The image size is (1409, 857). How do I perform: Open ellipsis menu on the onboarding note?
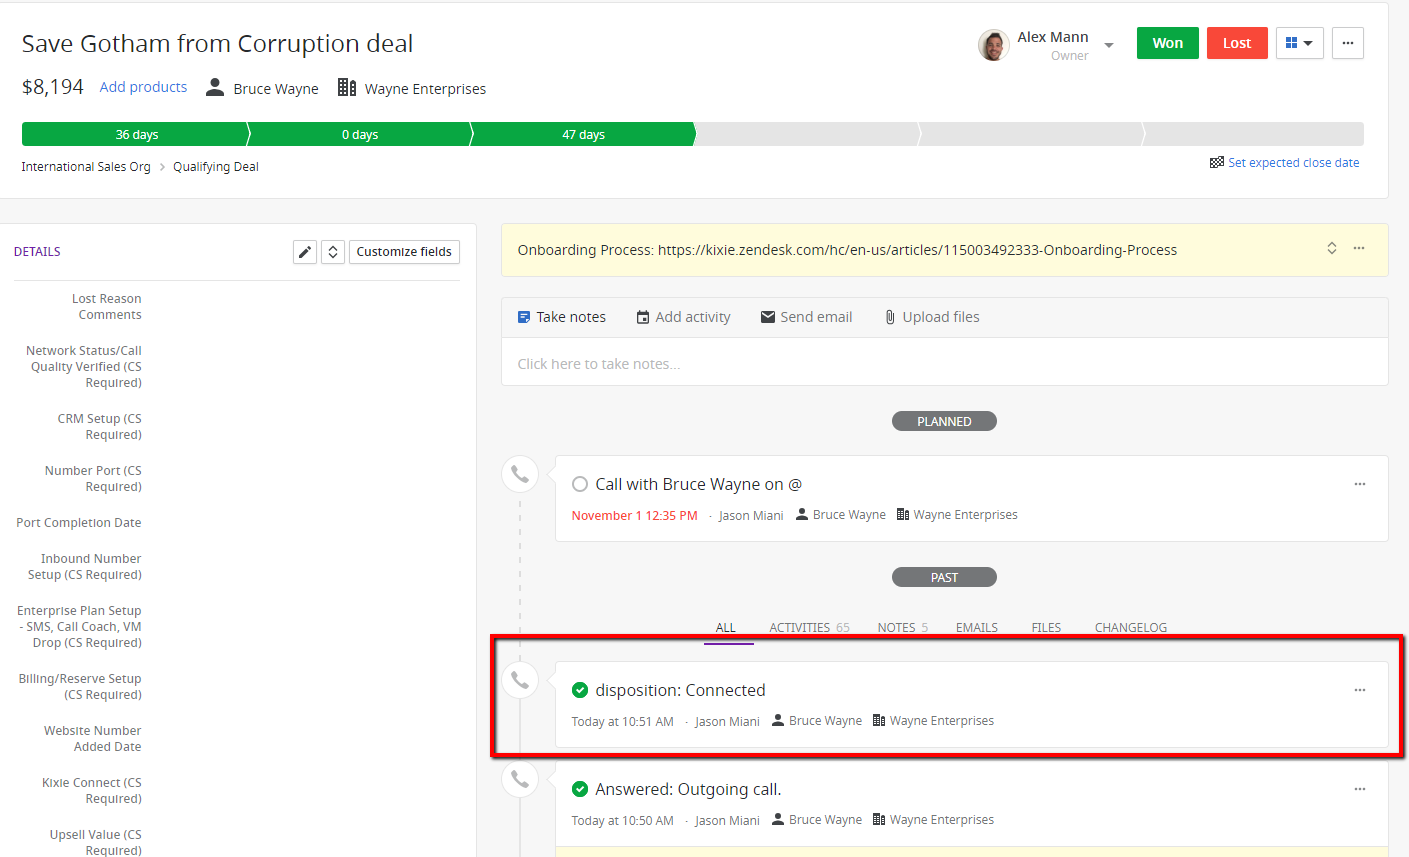point(1359,249)
